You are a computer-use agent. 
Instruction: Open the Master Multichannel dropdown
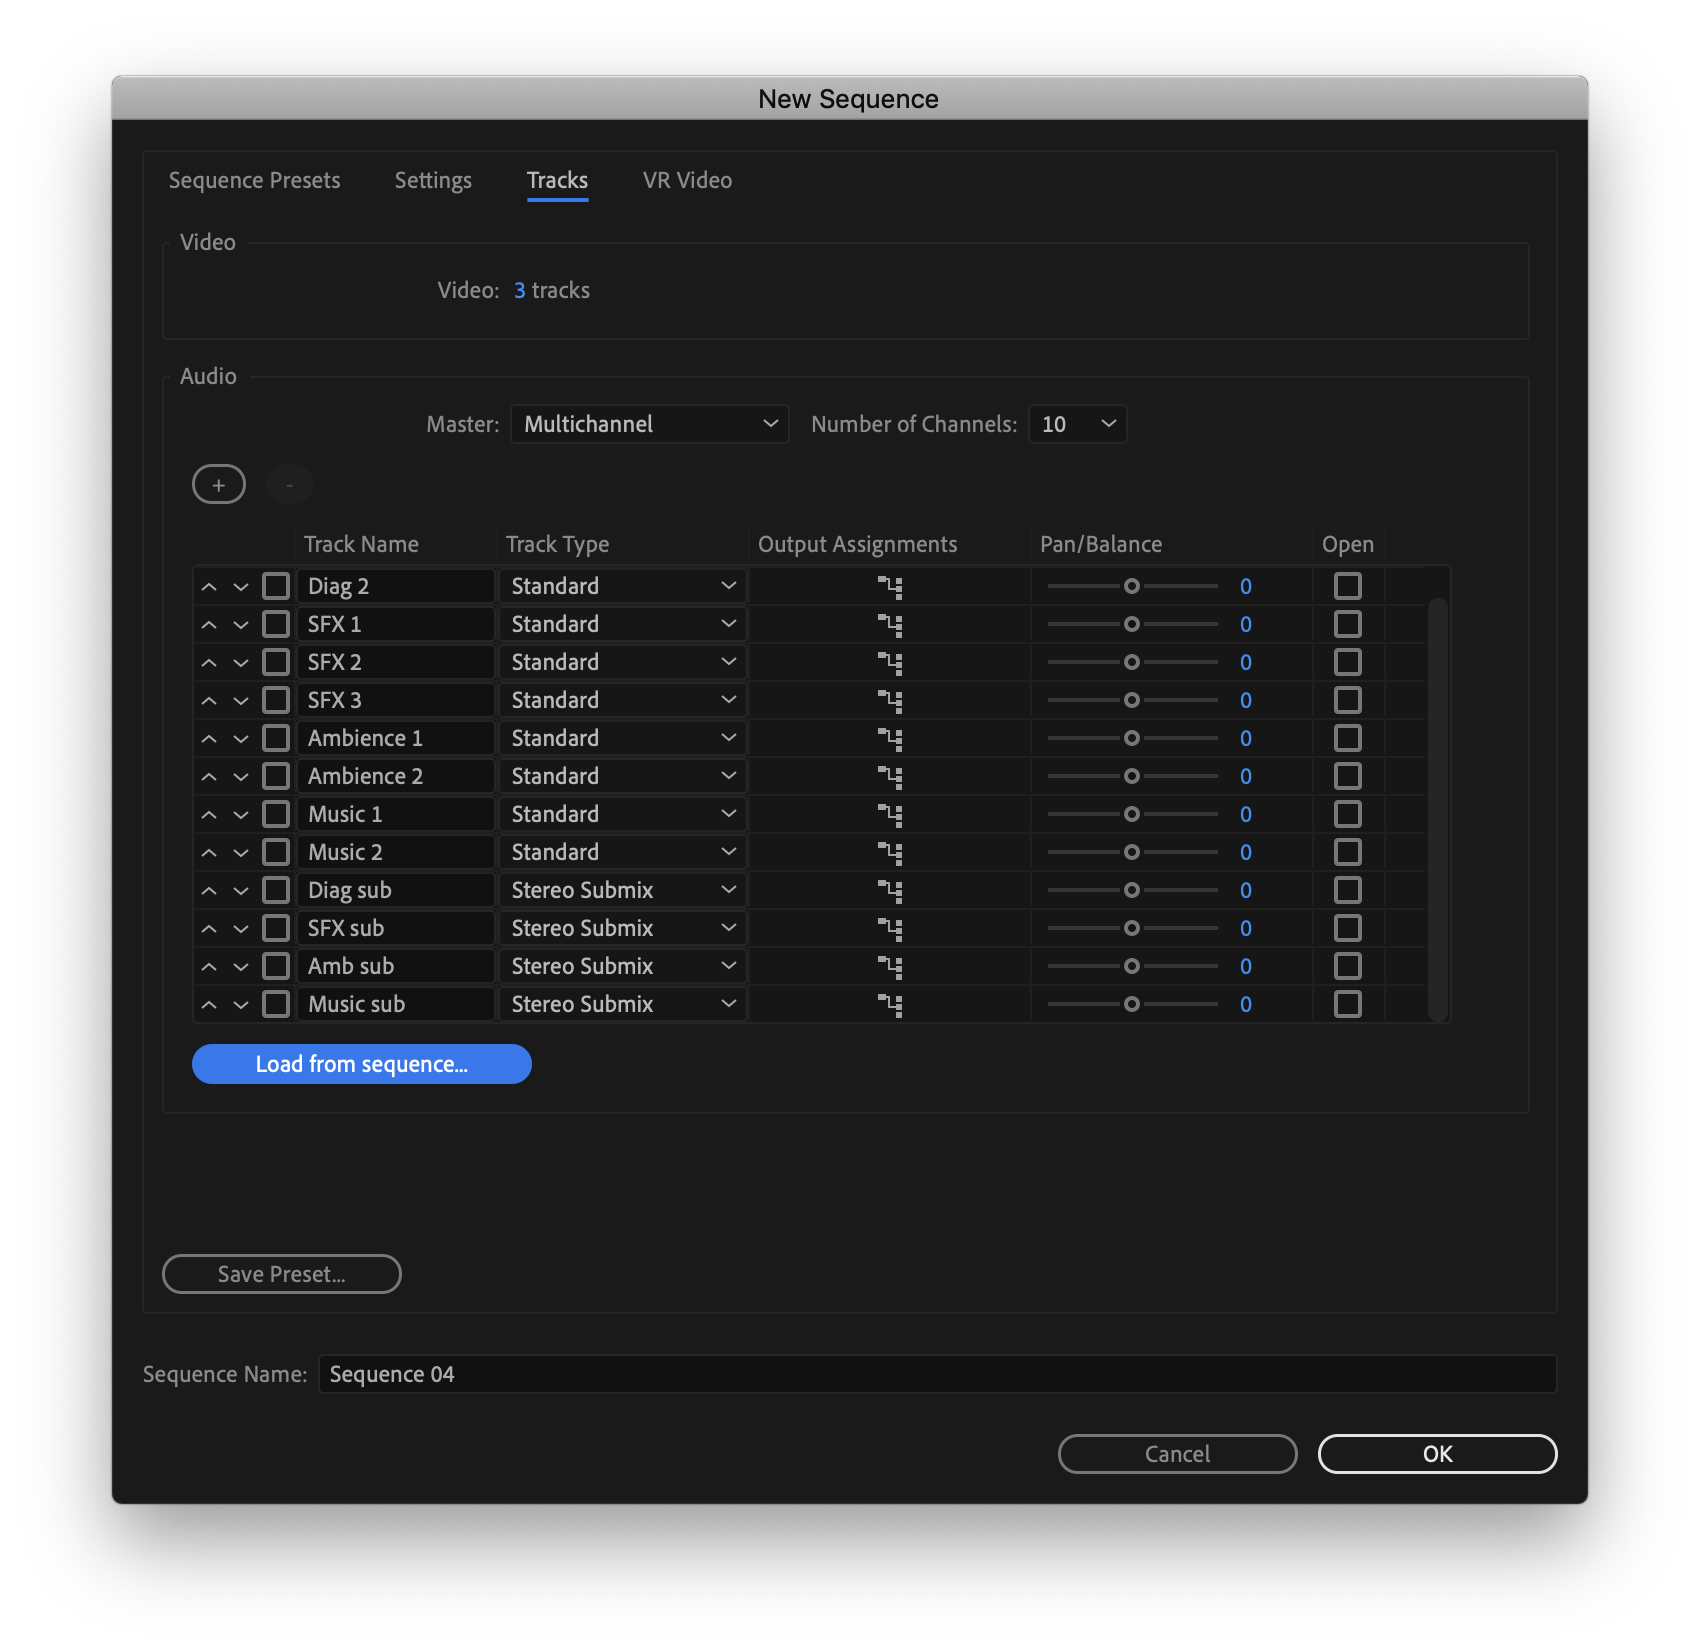(x=649, y=424)
